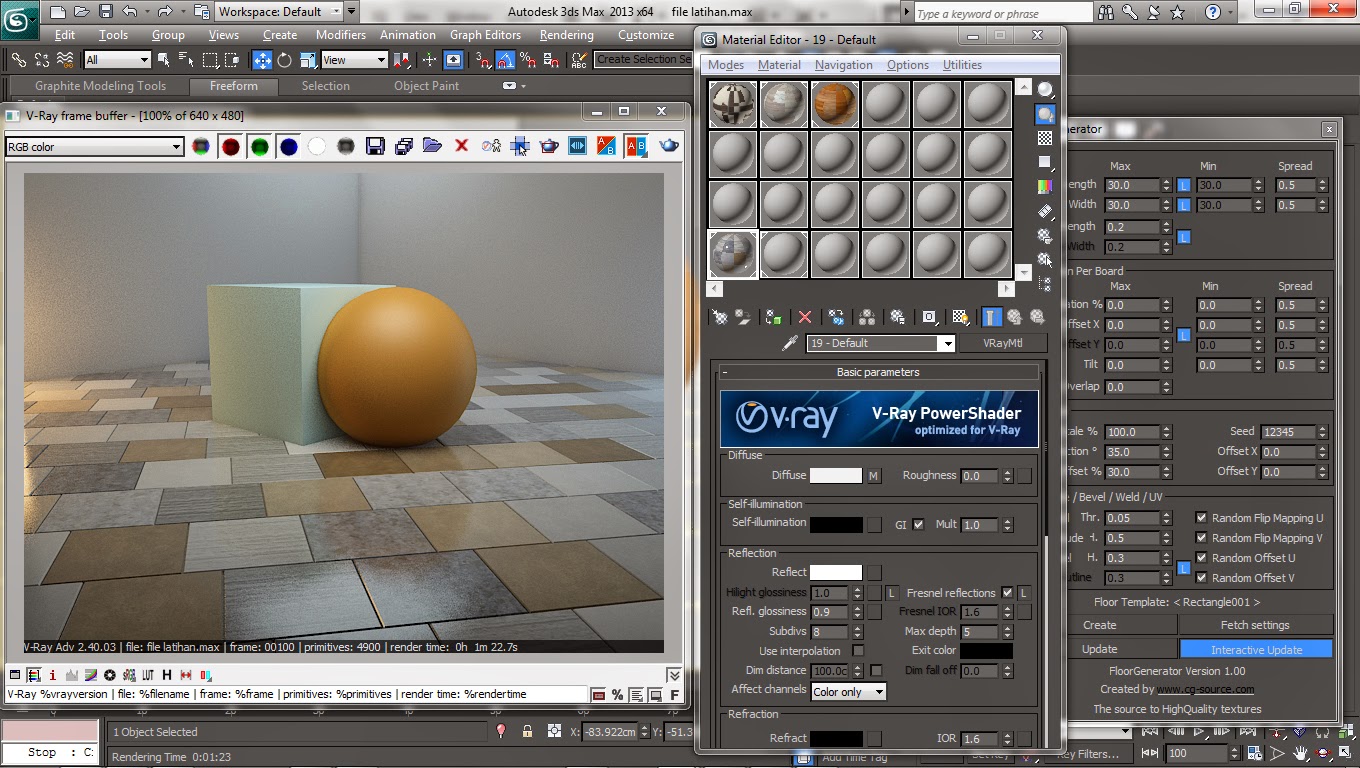Viewport: 1360px width, 768px height.
Task: Select the Assign Material to Selection icon
Action: click(773, 316)
